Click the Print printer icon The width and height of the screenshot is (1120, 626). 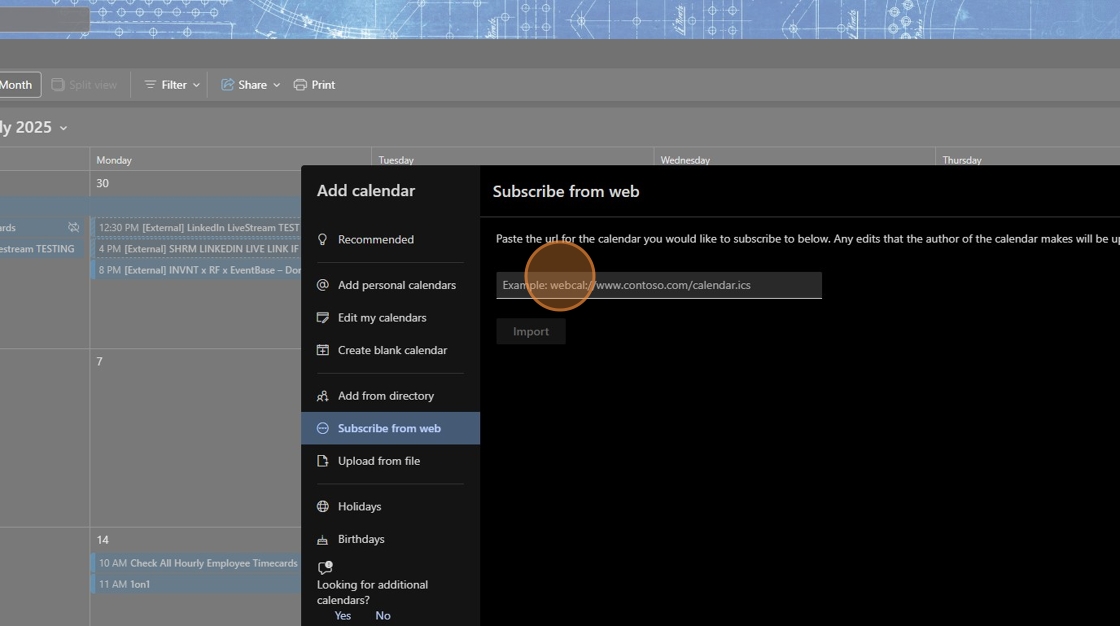pos(300,85)
